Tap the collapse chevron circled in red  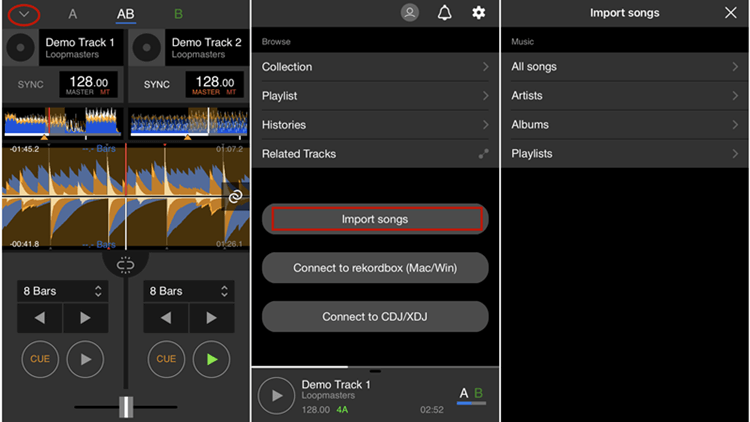[23, 14]
